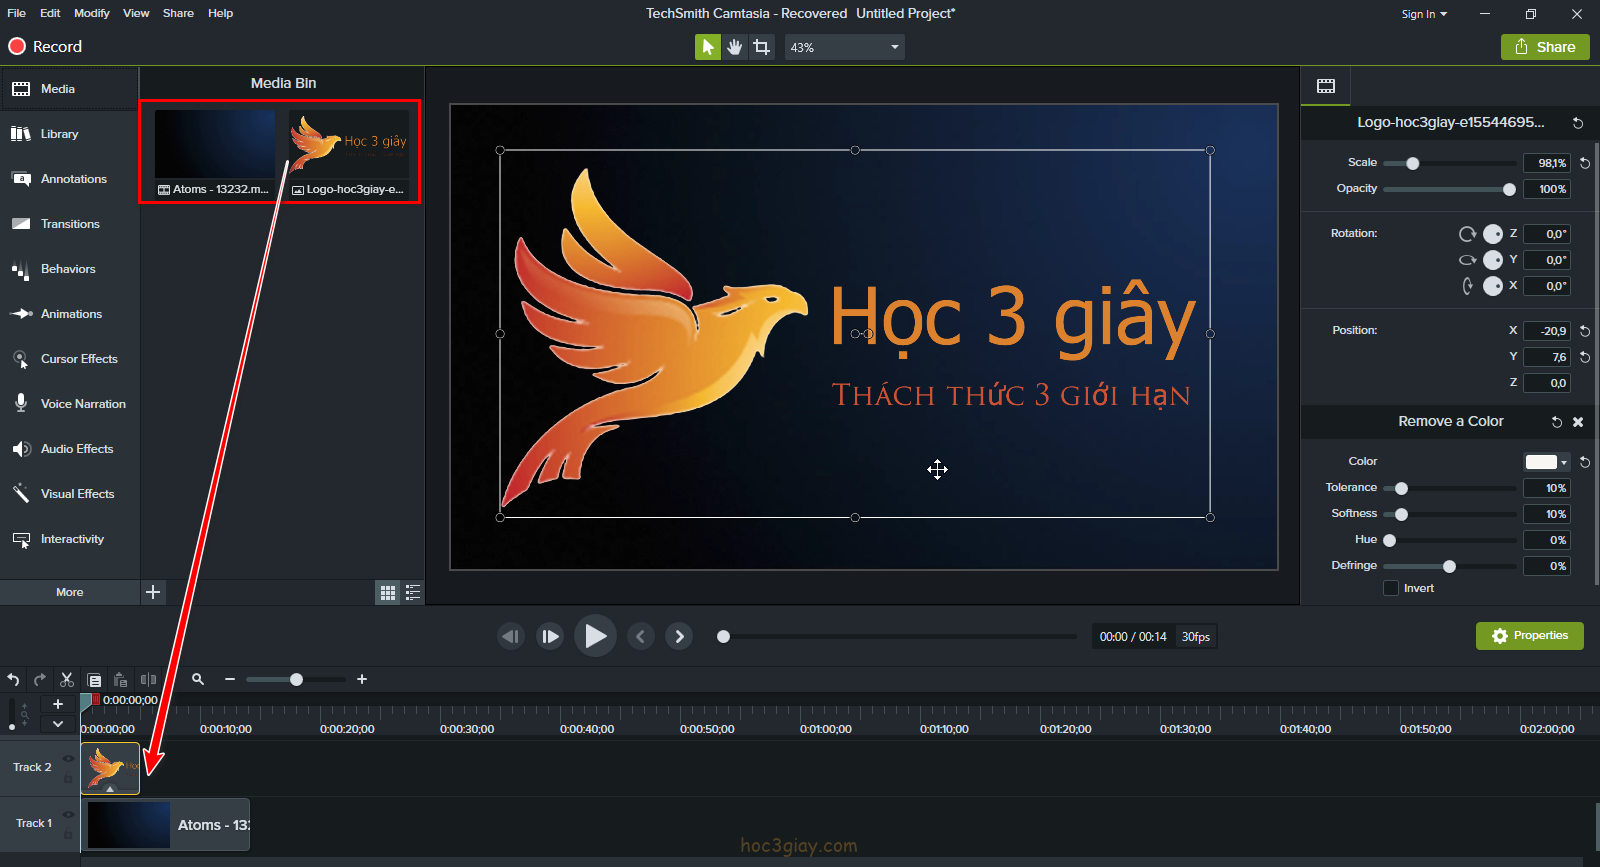This screenshot has height=867, width=1600.
Task: Cut selection with the scissors icon
Action: point(67,679)
